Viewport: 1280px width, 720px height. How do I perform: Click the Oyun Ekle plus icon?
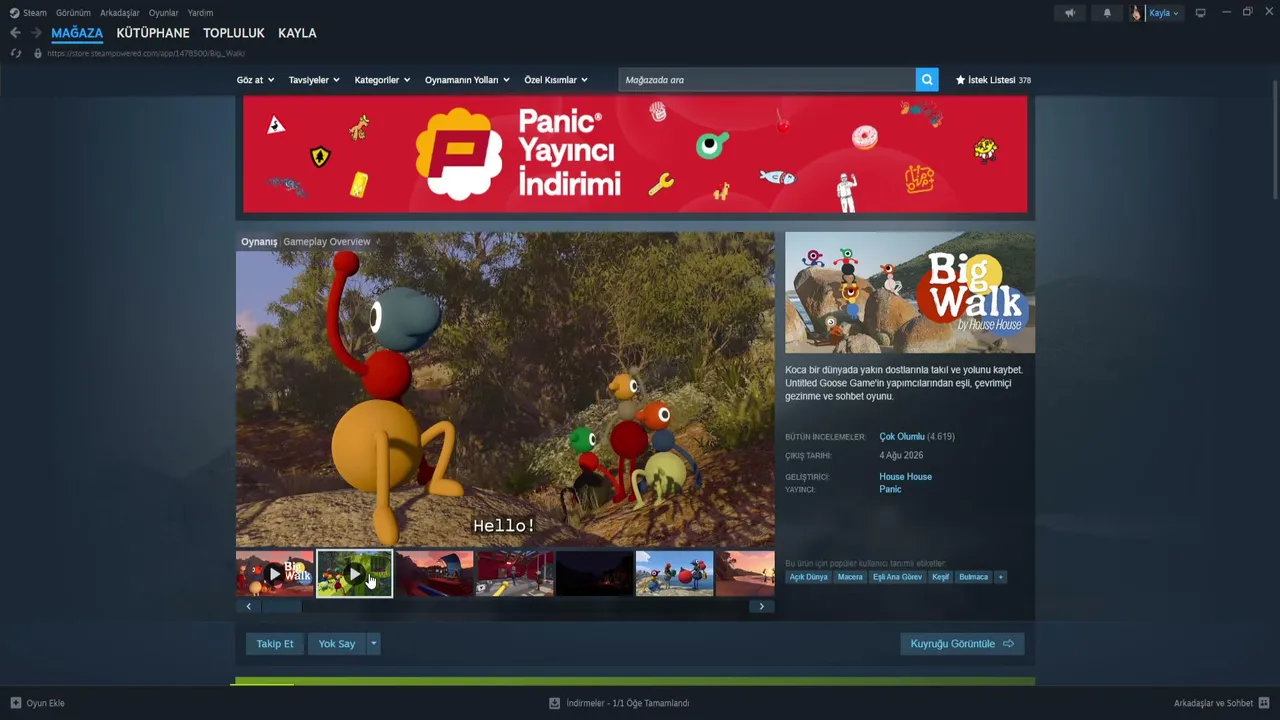click(16, 703)
